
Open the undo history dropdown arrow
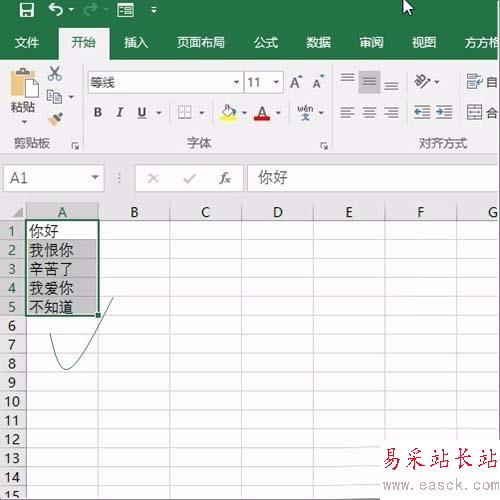71,10
